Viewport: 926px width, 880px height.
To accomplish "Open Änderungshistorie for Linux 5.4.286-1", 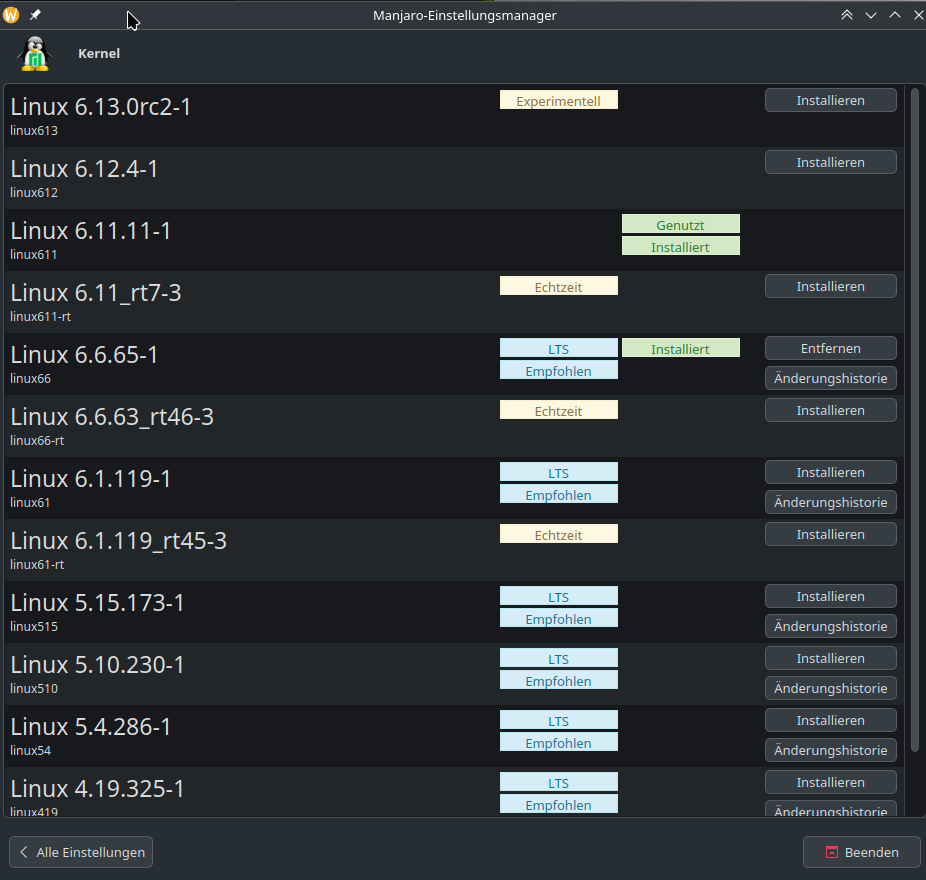I will 830,751.
